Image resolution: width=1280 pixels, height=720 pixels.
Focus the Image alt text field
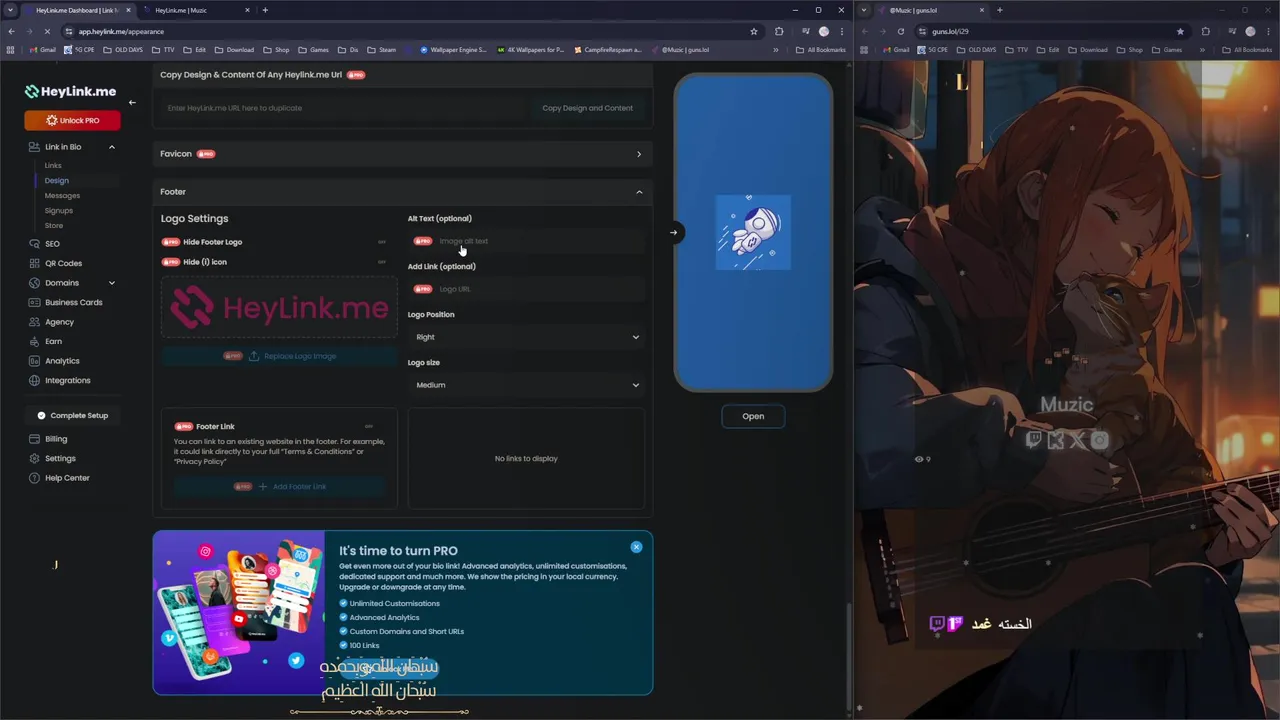(x=526, y=241)
